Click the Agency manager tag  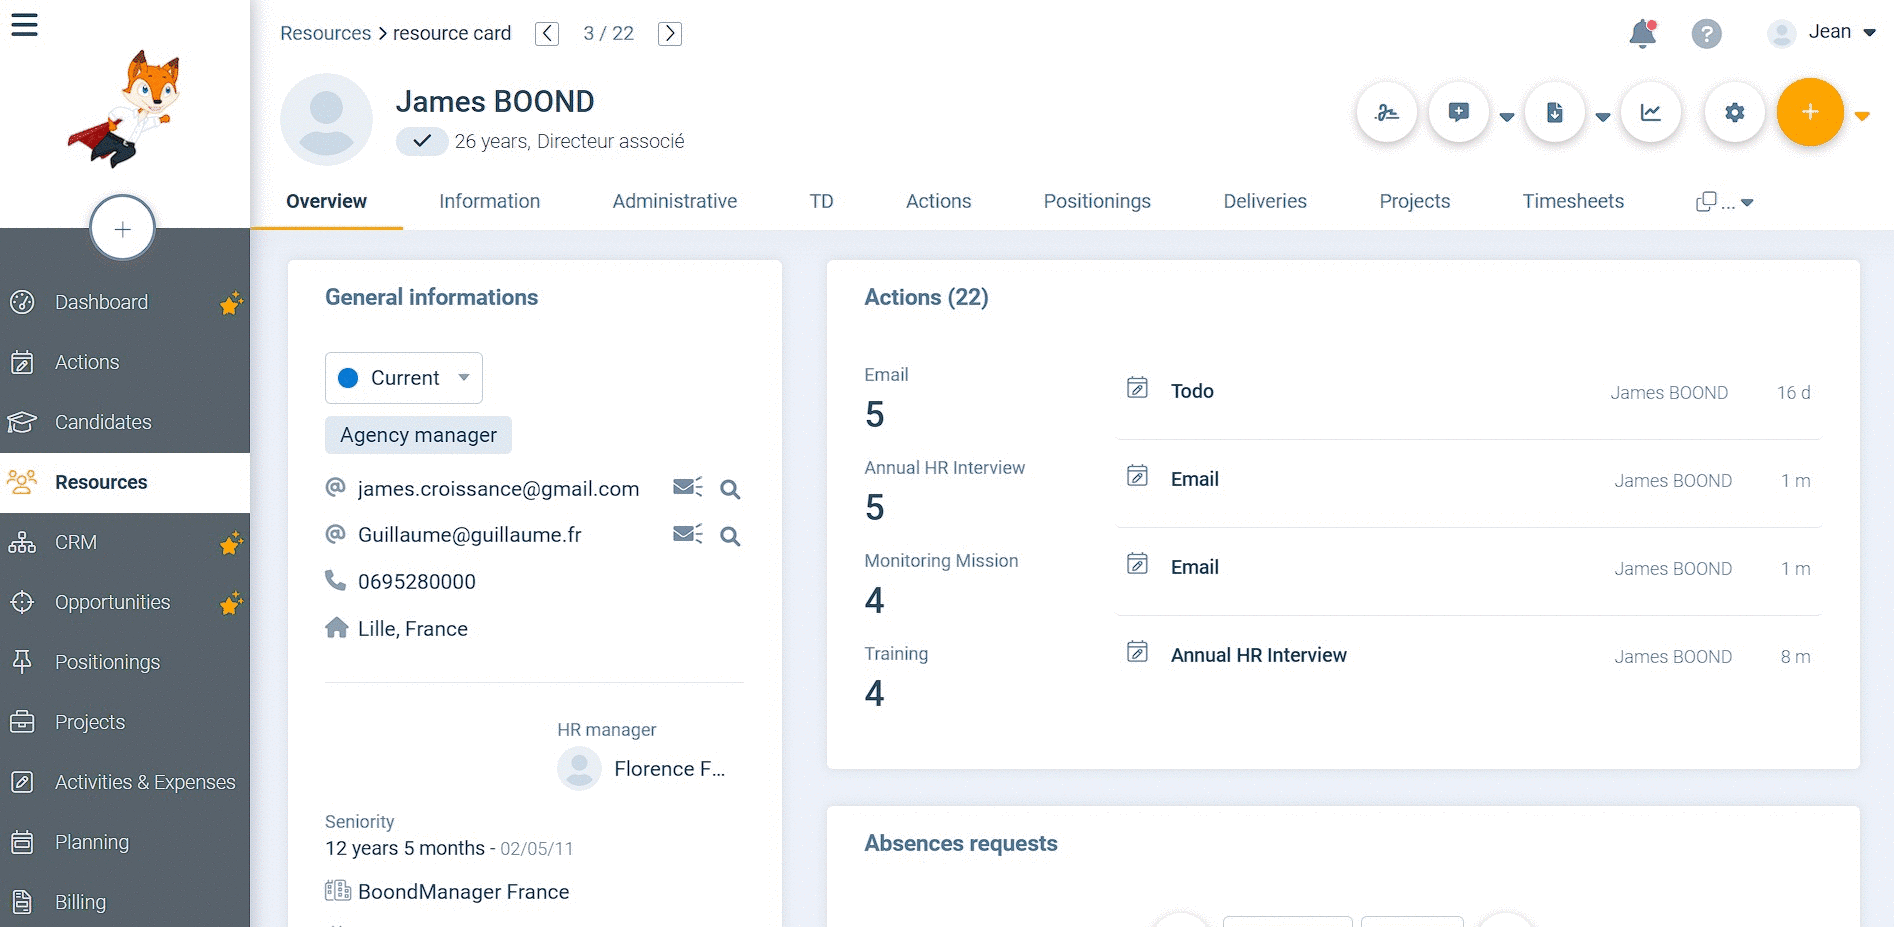pos(418,435)
